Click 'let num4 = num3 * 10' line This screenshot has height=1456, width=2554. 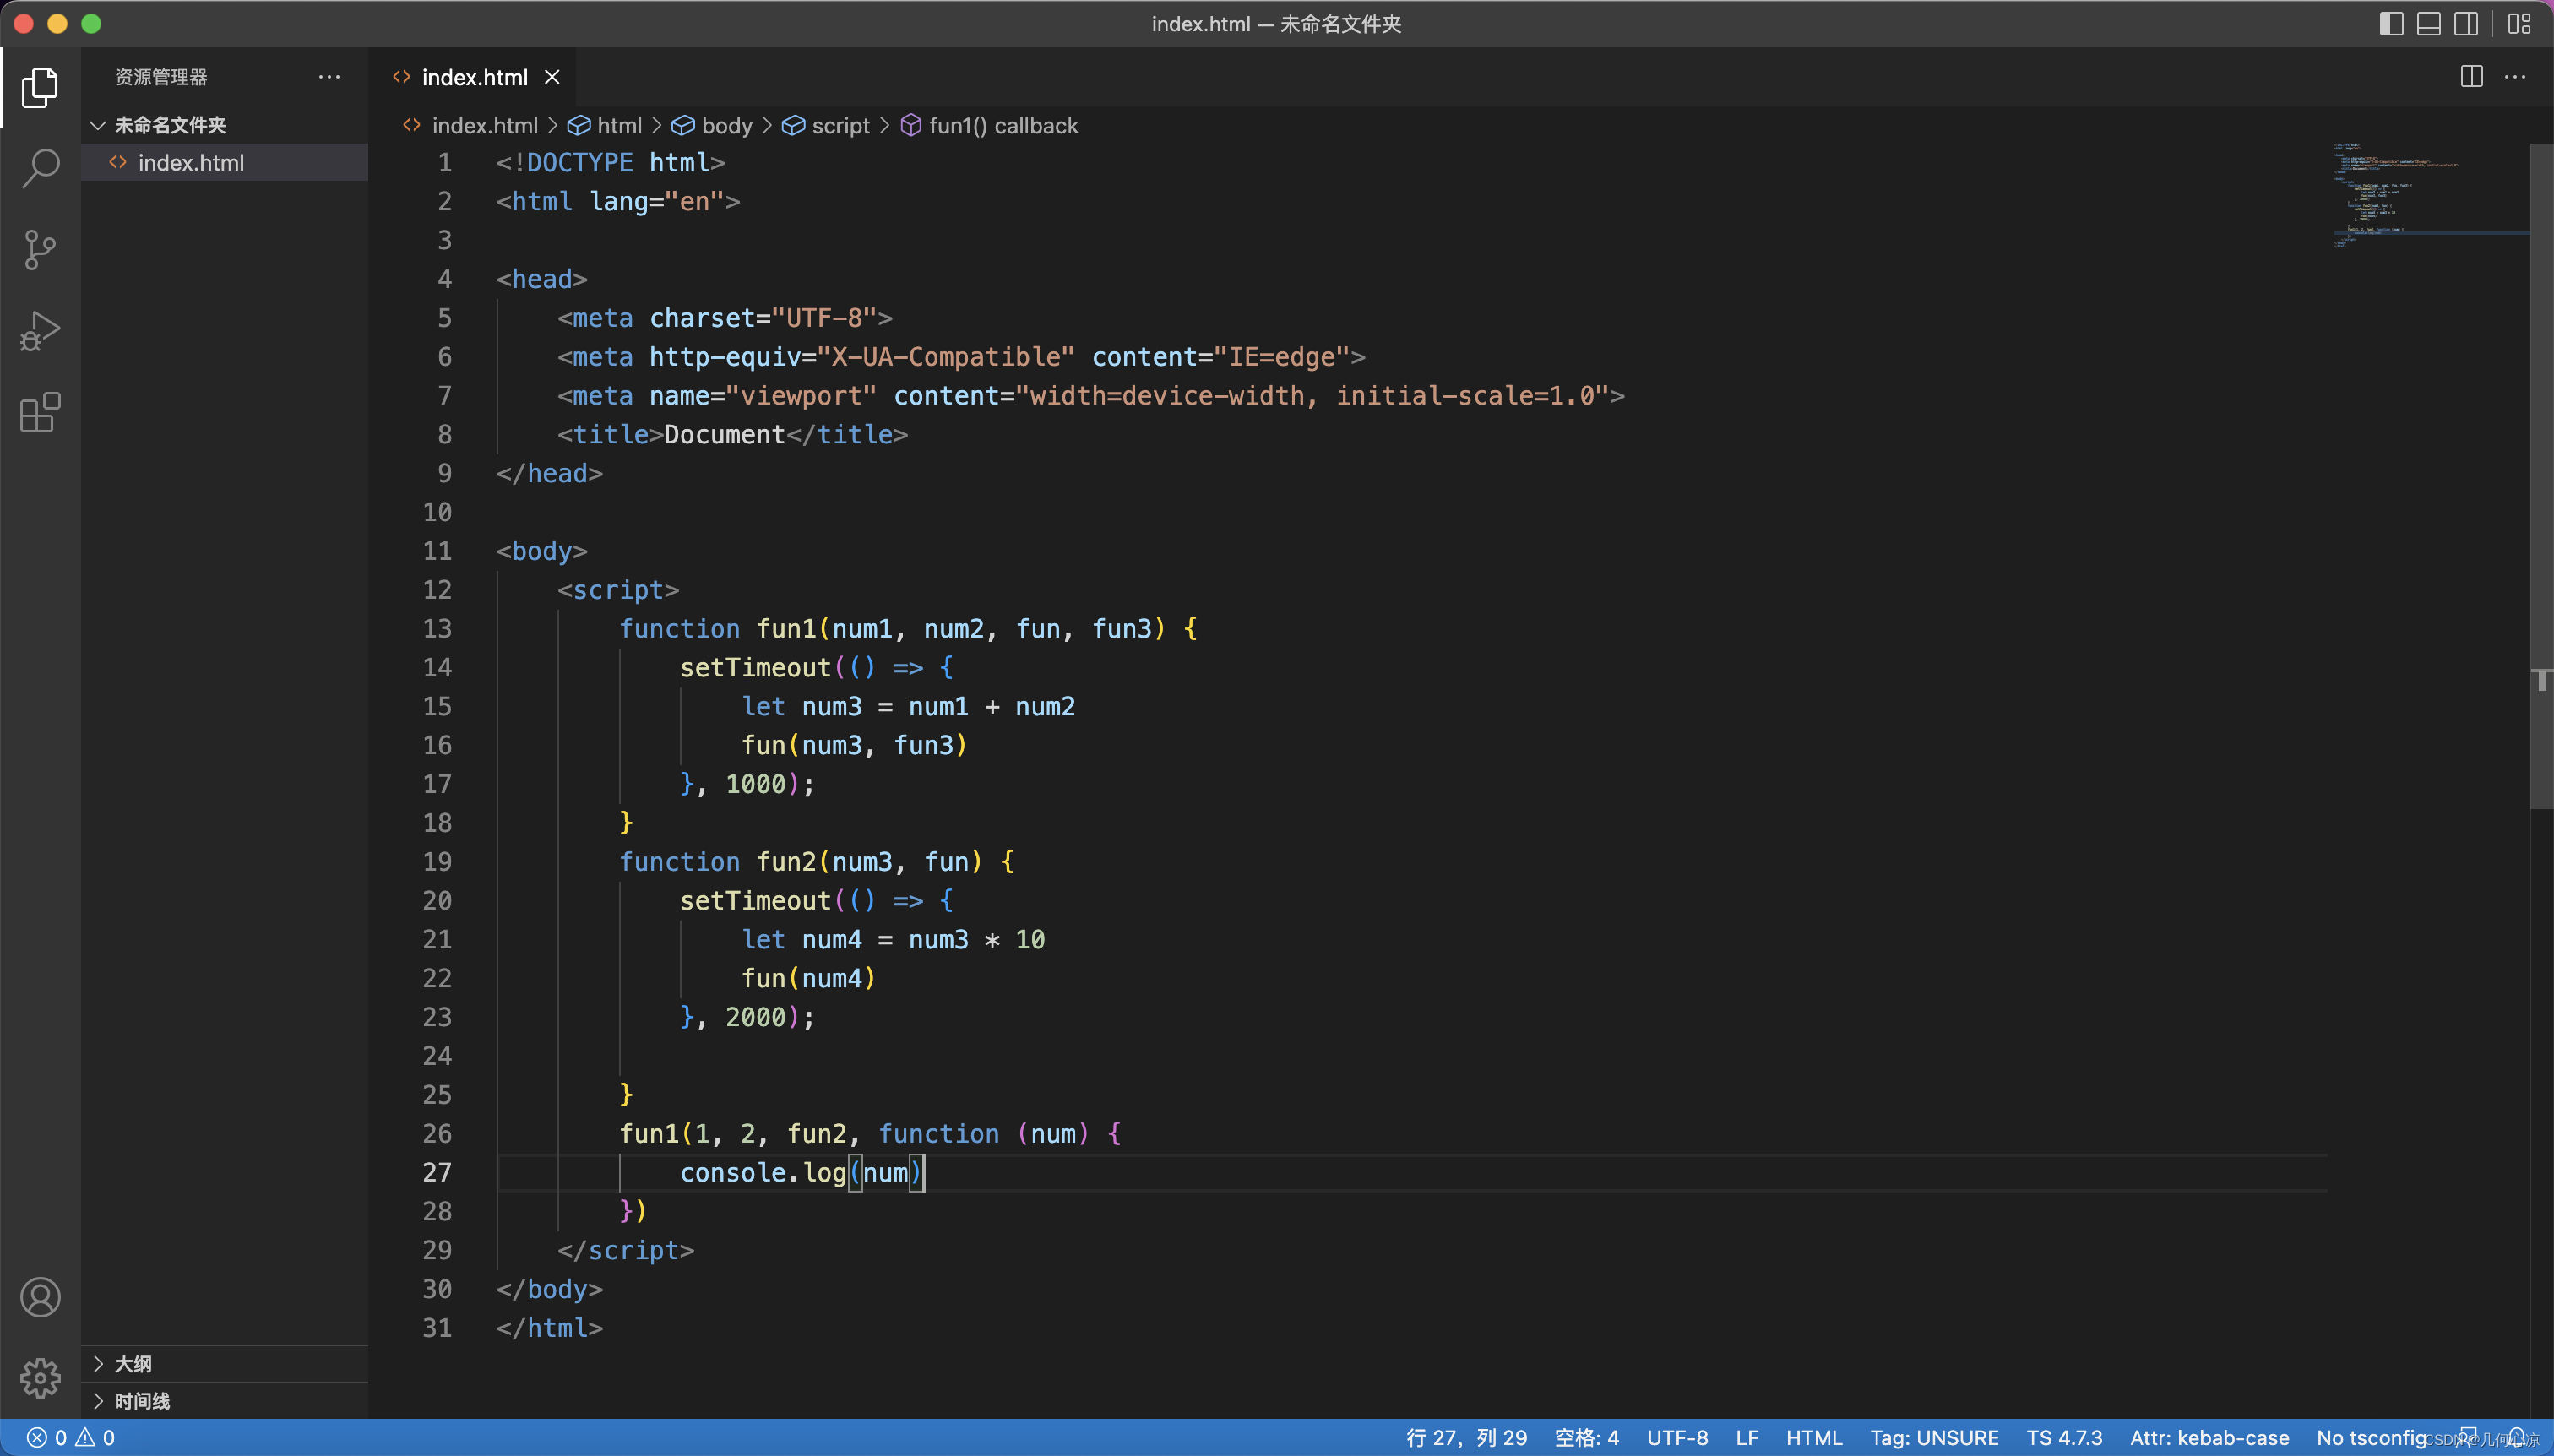[893, 939]
